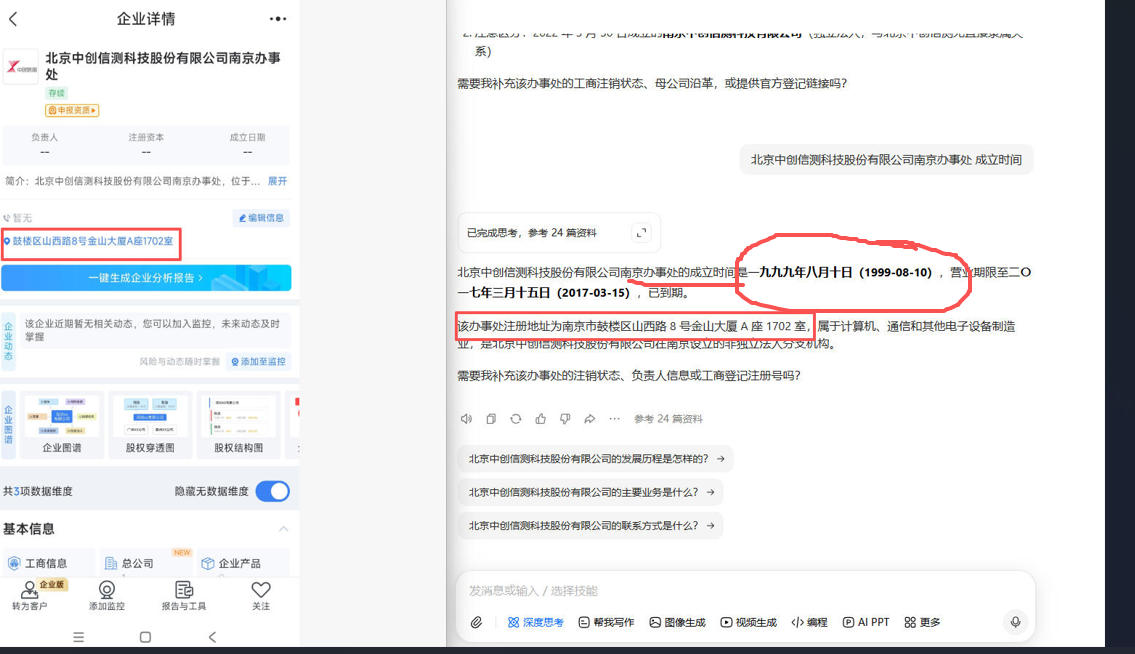This screenshot has width=1135, height=654.
Task: Click the company logo thumbnail
Action: [x=20, y=67]
